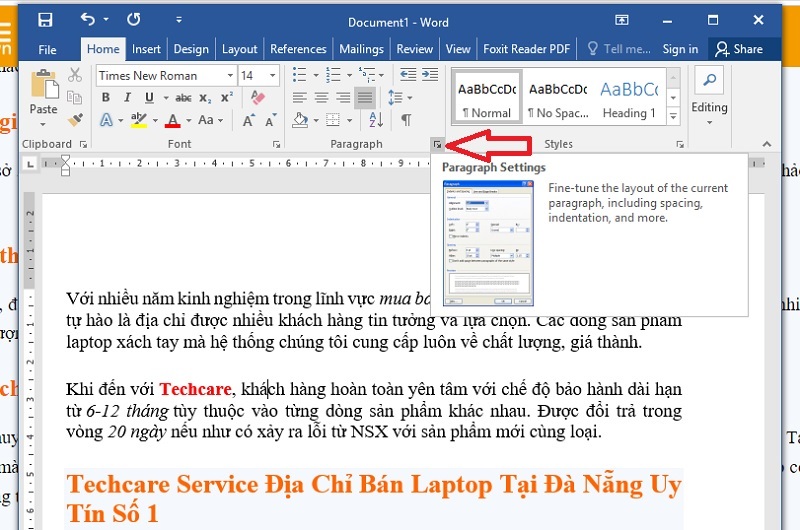The image size is (800, 530).
Task: Clear all formatting with eraser icon
Action: pyautogui.click(x=258, y=97)
